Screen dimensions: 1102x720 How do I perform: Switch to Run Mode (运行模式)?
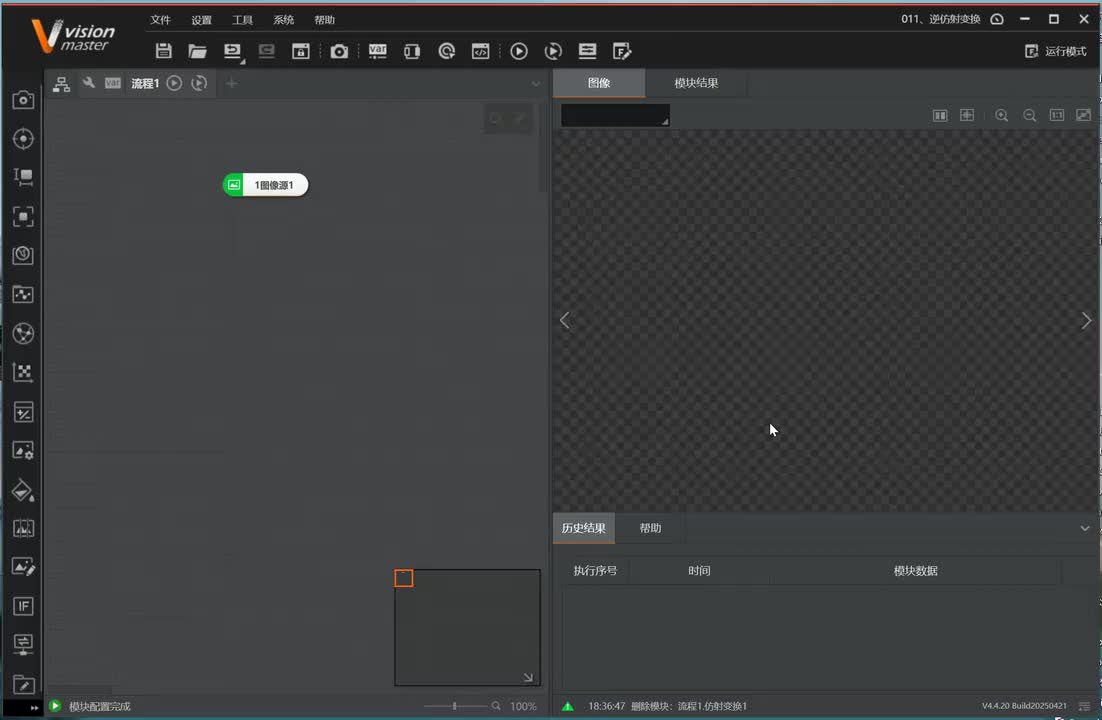tap(1056, 51)
